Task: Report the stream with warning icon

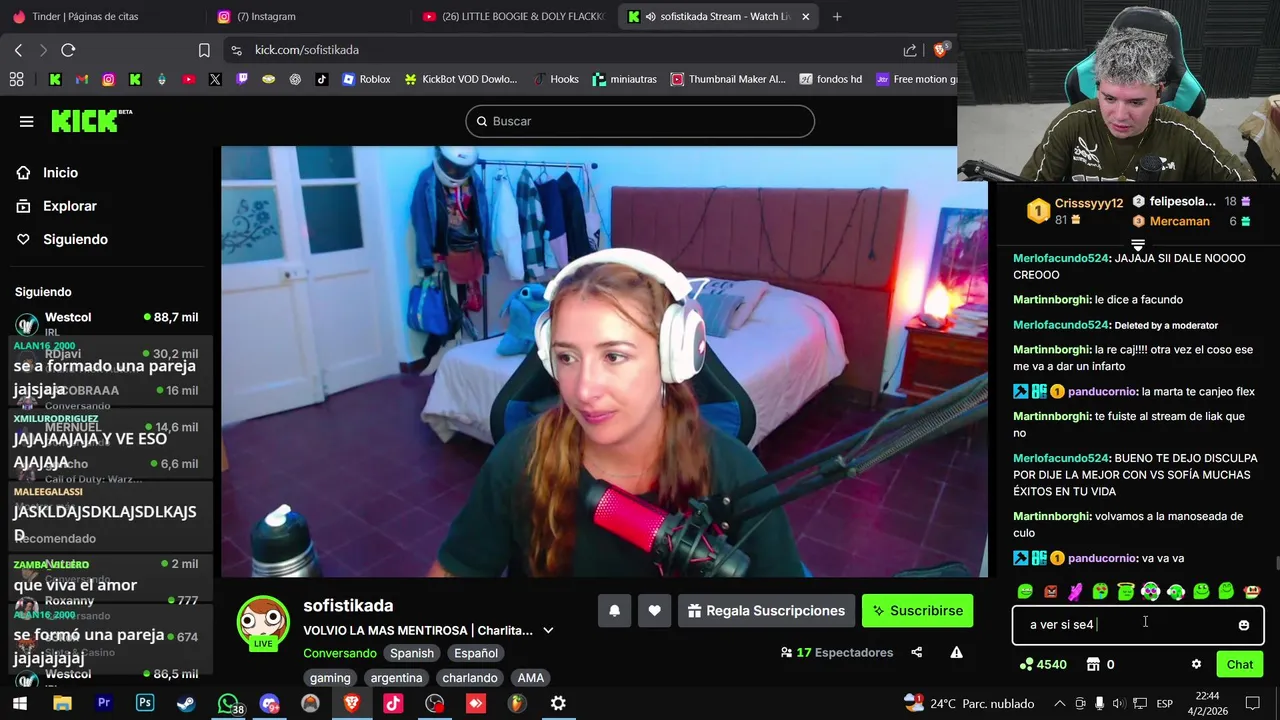Action: coord(956,652)
